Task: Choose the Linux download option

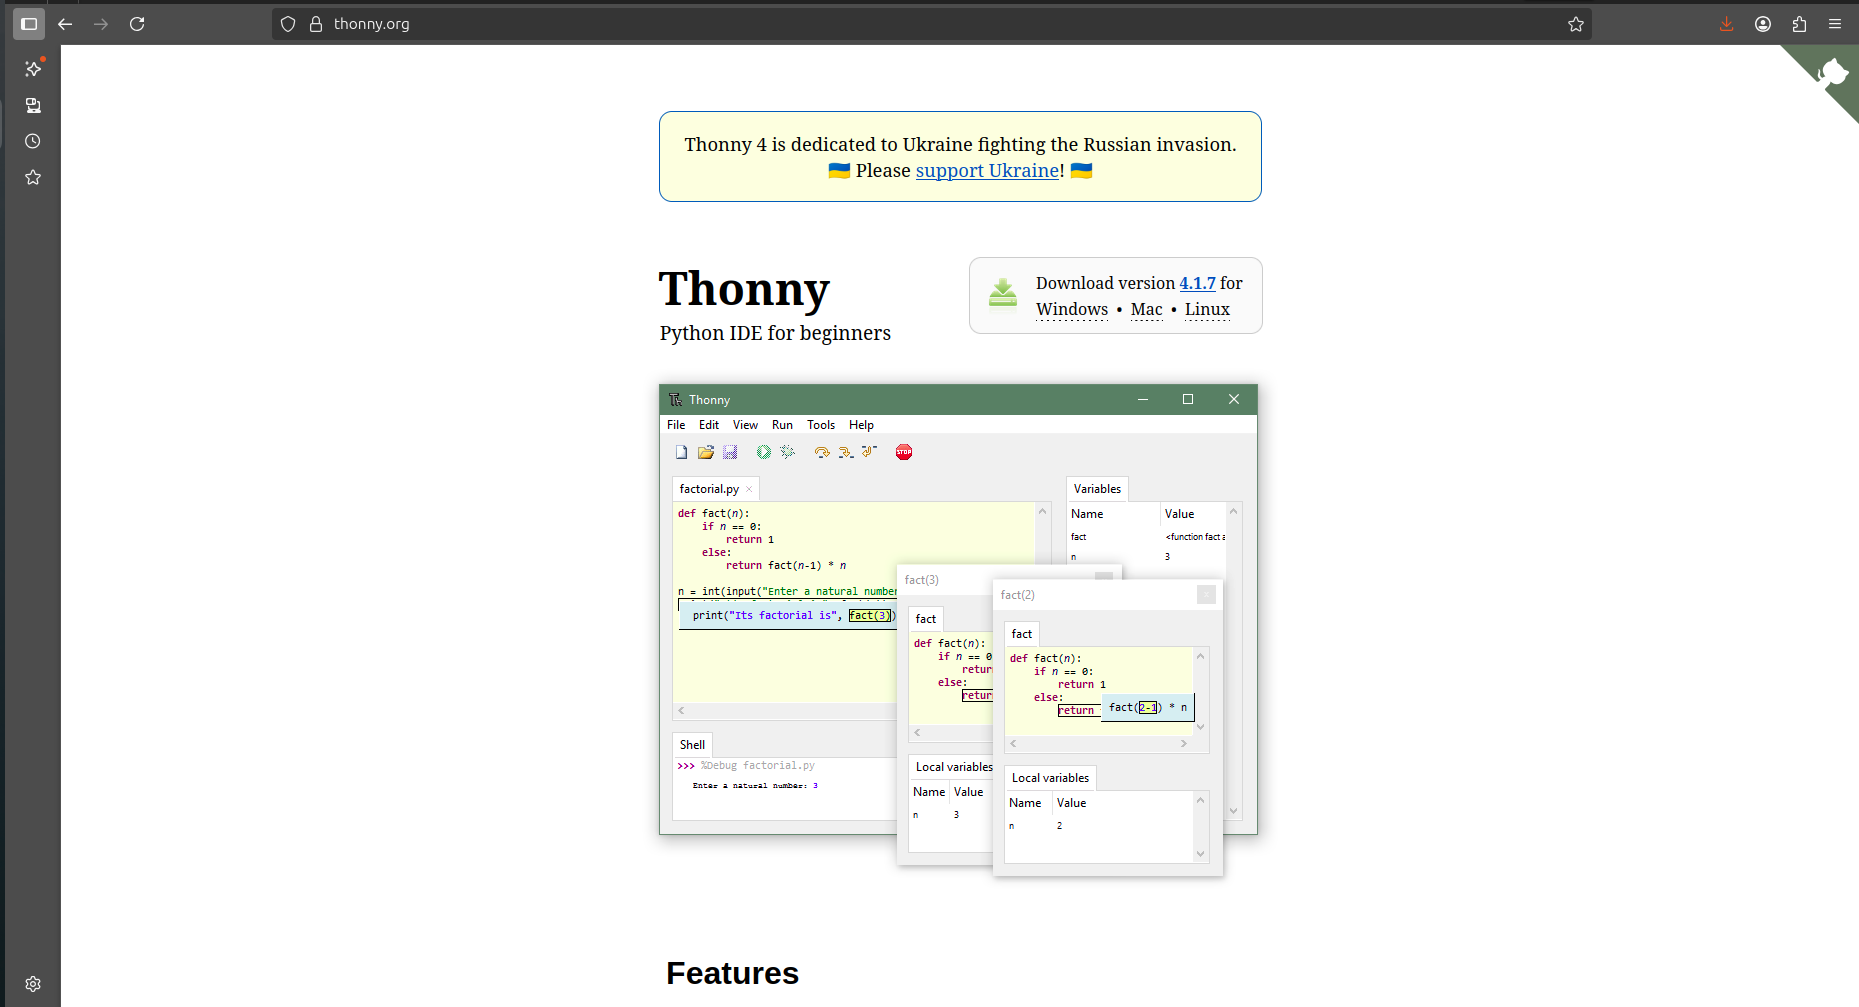Action: click(1207, 310)
